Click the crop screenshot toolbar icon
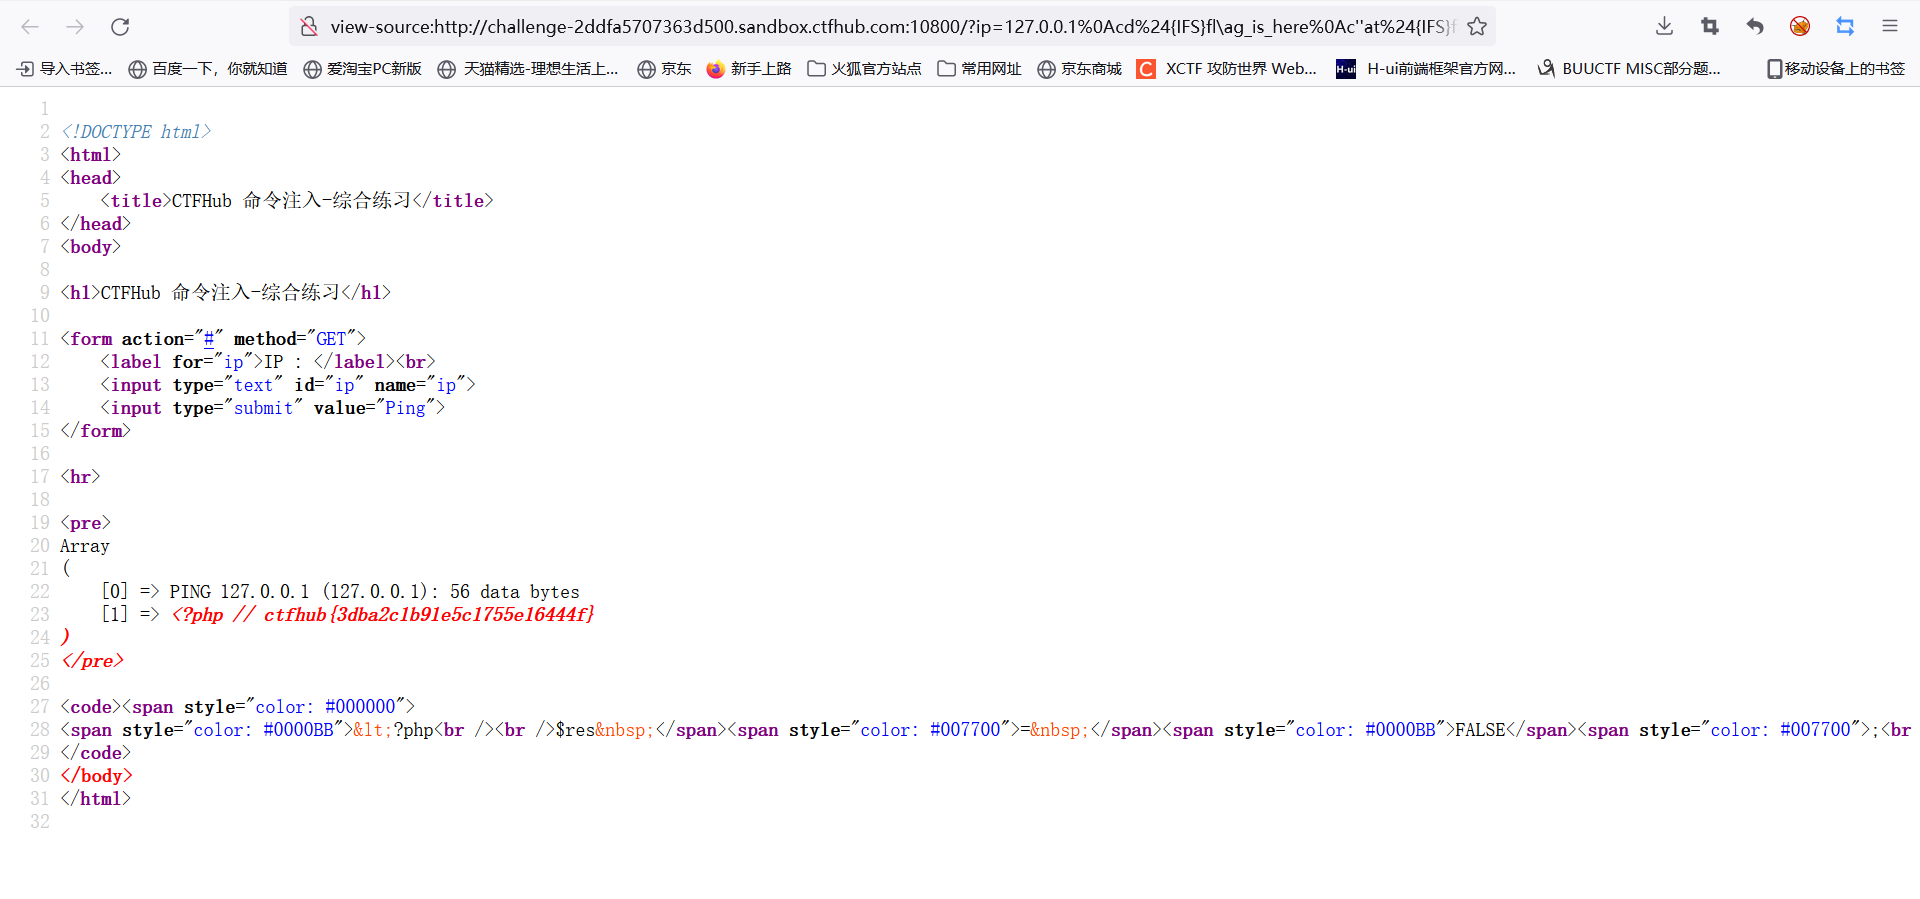The width and height of the screenshot is (1920, 899). tap(1710, 27)
